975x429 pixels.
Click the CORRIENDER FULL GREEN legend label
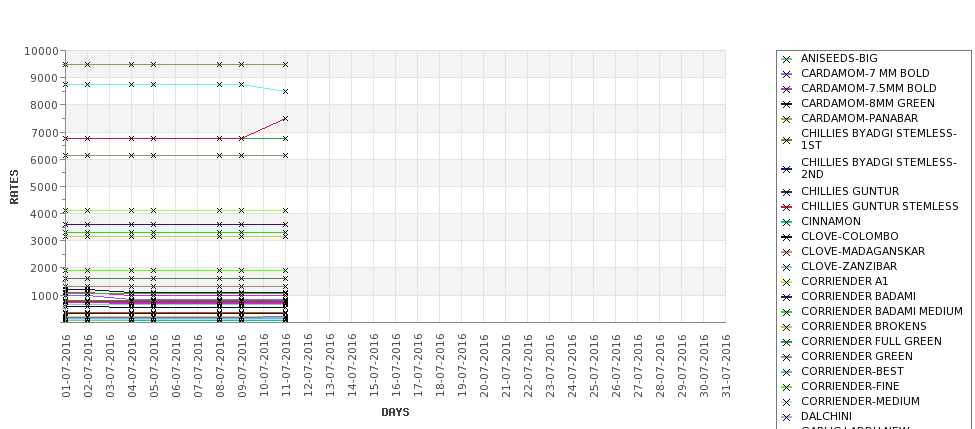[x=871, y=341]
